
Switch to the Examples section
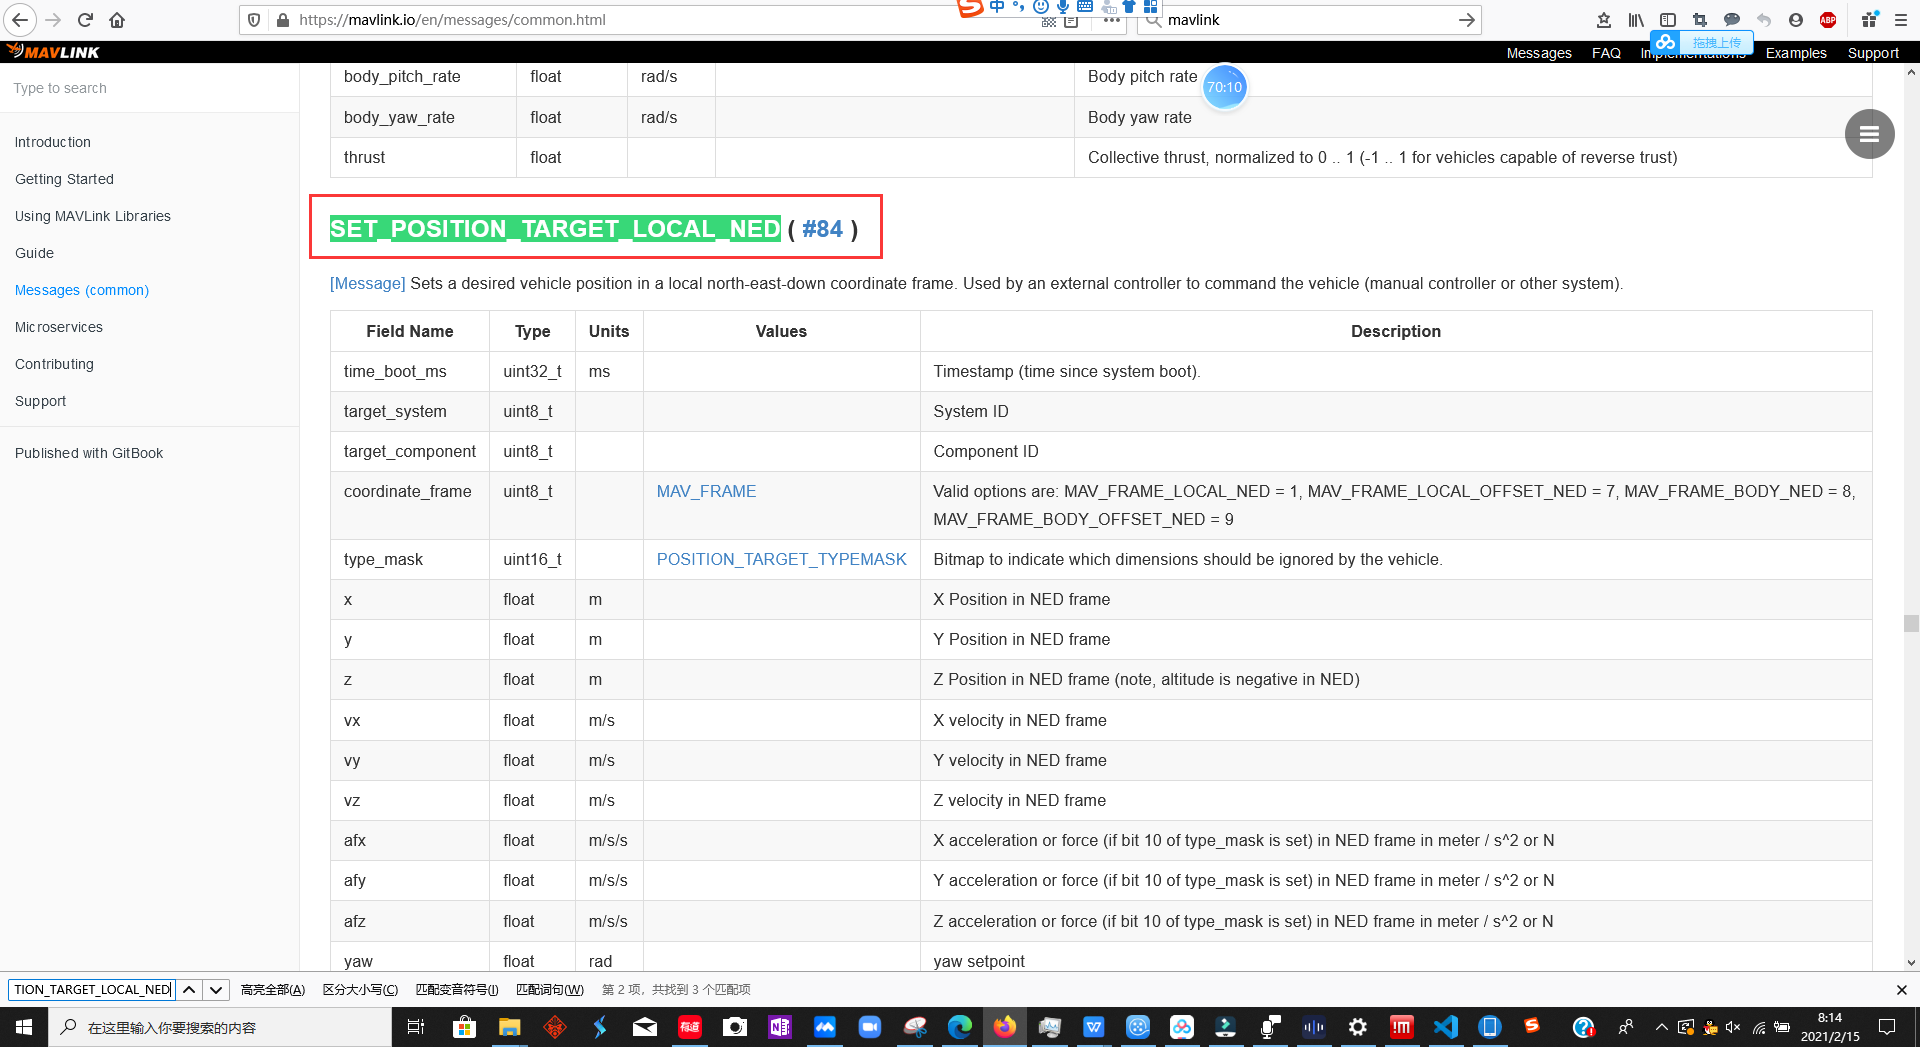pyautogui.click(x=1795, y=53)
